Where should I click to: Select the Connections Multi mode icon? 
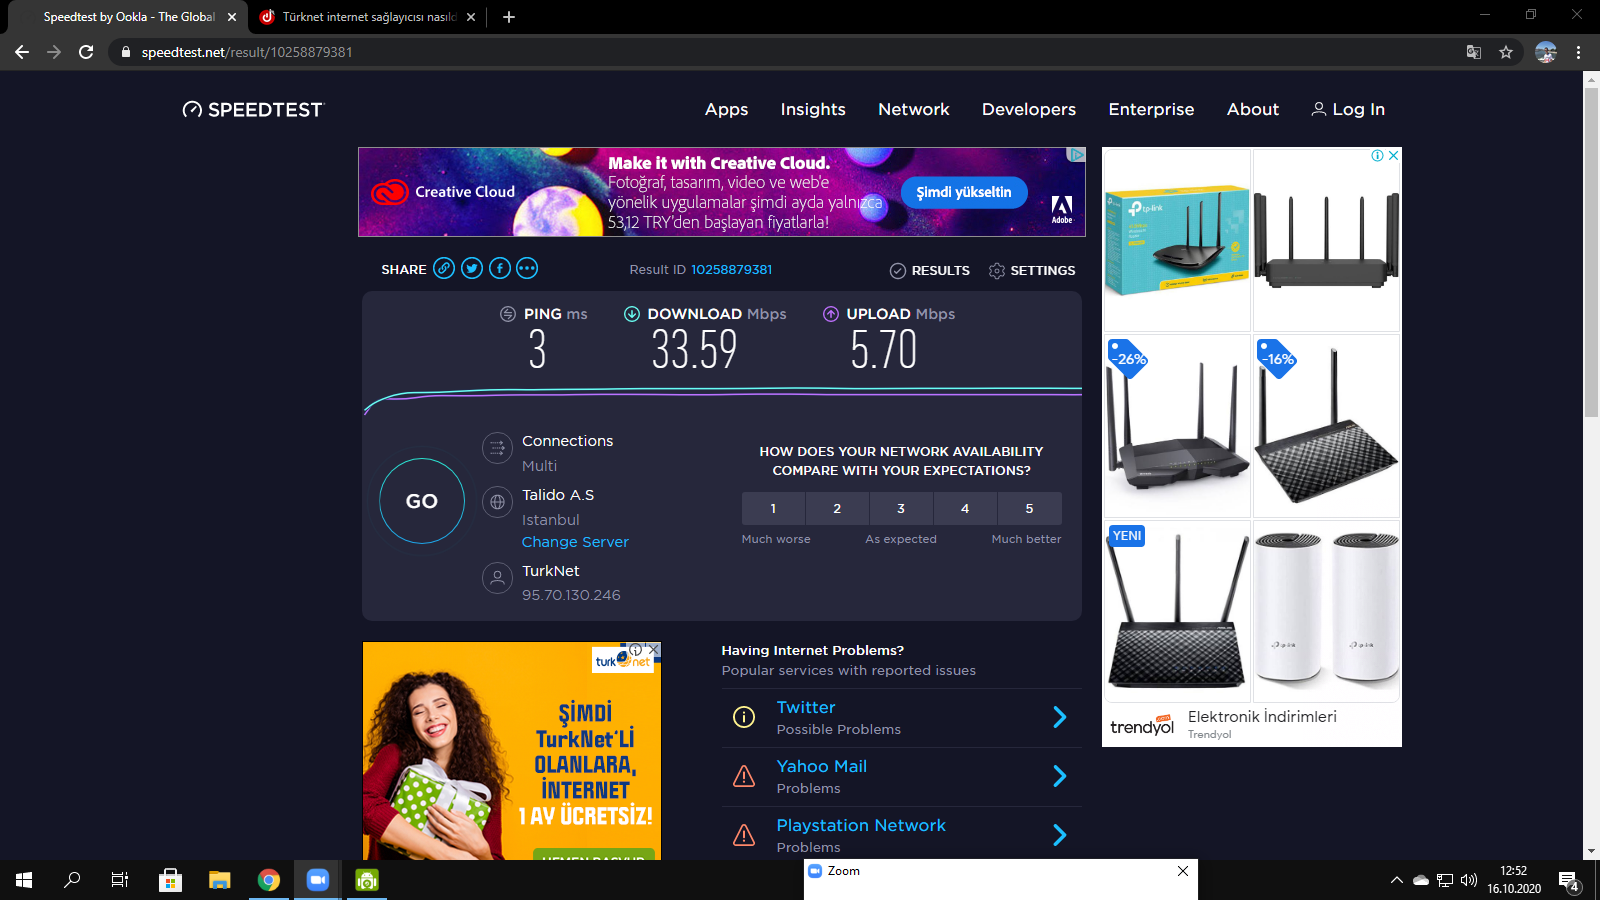497,448
